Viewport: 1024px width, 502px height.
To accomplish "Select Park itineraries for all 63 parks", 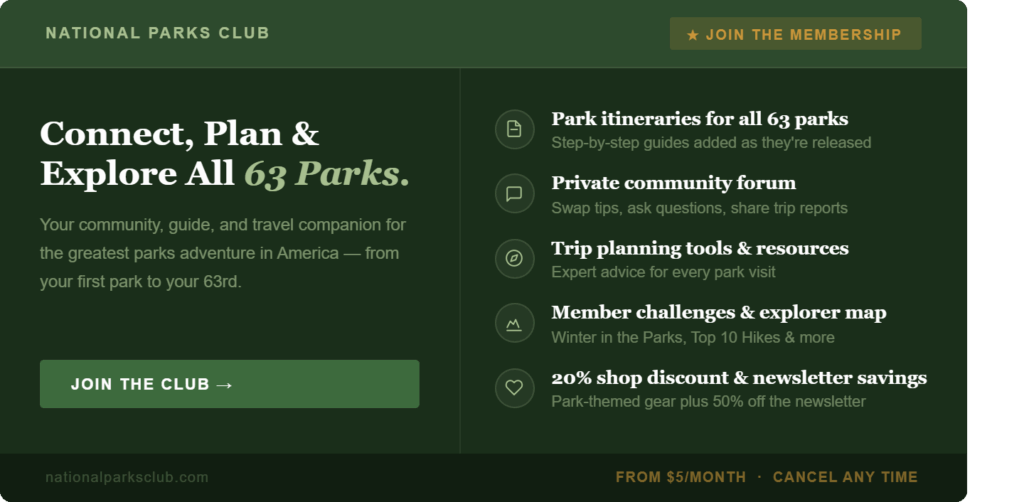I will tap(699, 119).
